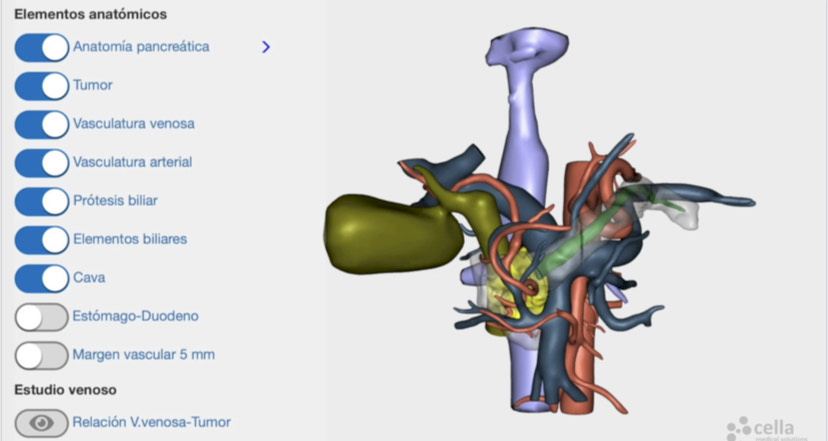Switch off the Prótesis biliar toggle
The width and height of the screenshot is (828, 441).
coord(42,201)
